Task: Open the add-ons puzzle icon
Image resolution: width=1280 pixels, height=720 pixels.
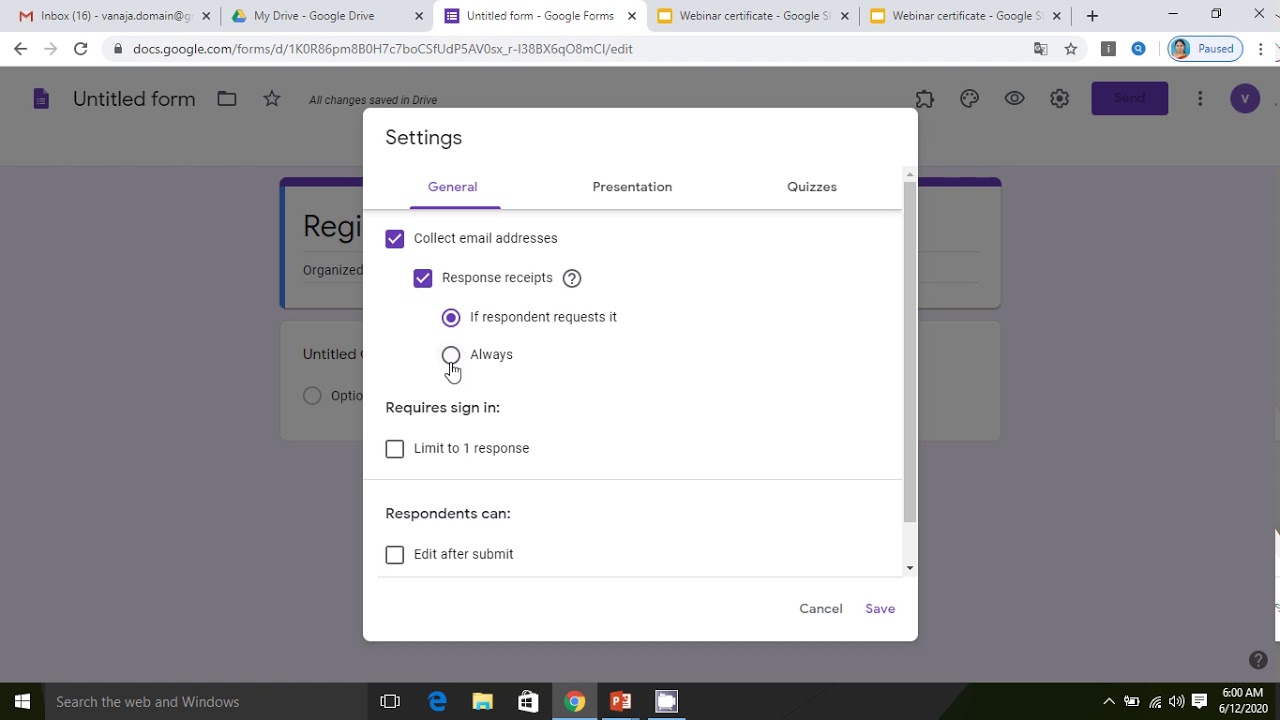Action: [x=924, y=98]
